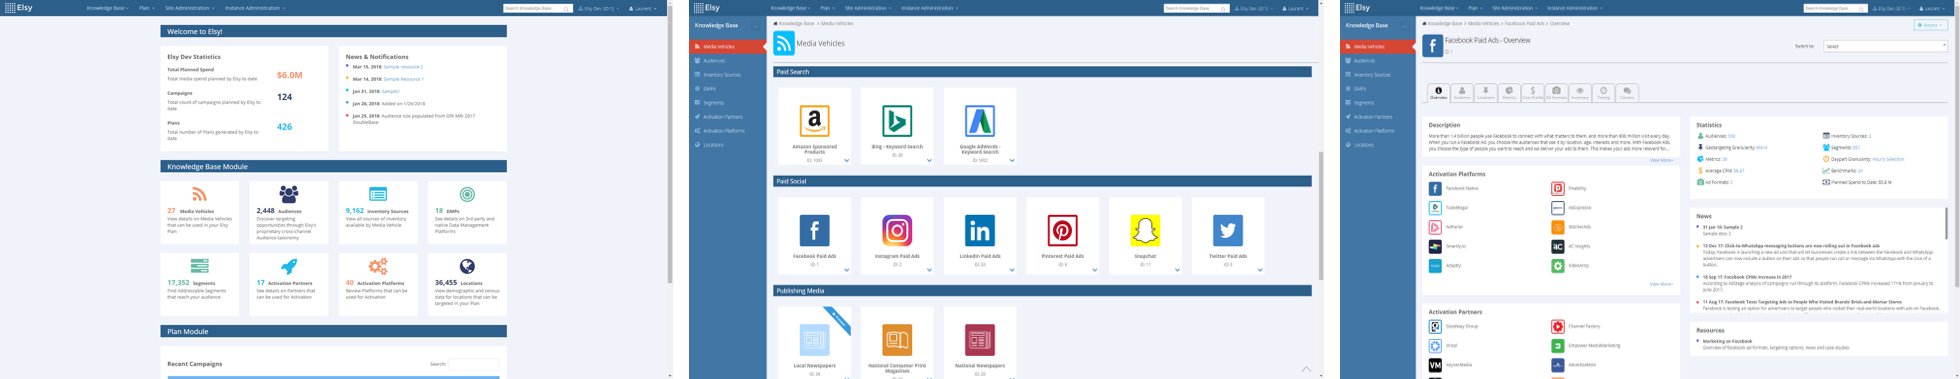Open the Inventory Sources icon on dashboard
1960x379 pixels.
[x=378, y=194]
